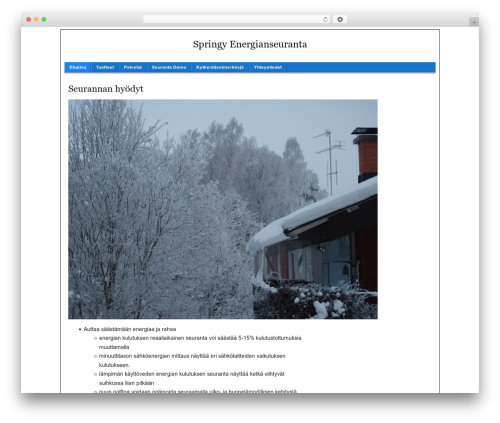
Task: Click the Seurannan hyödyt heading
Action: tap(106, 89)
